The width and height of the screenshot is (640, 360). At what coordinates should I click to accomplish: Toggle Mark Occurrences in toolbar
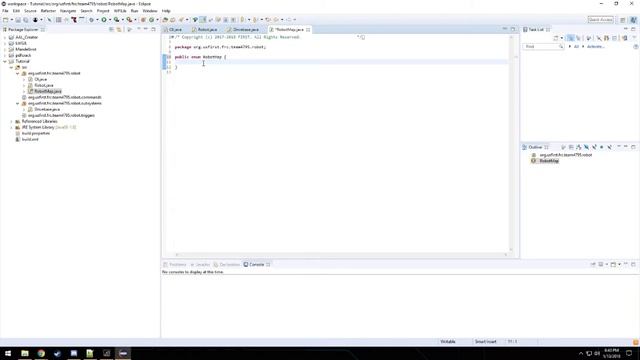click(x=202, y=20)
